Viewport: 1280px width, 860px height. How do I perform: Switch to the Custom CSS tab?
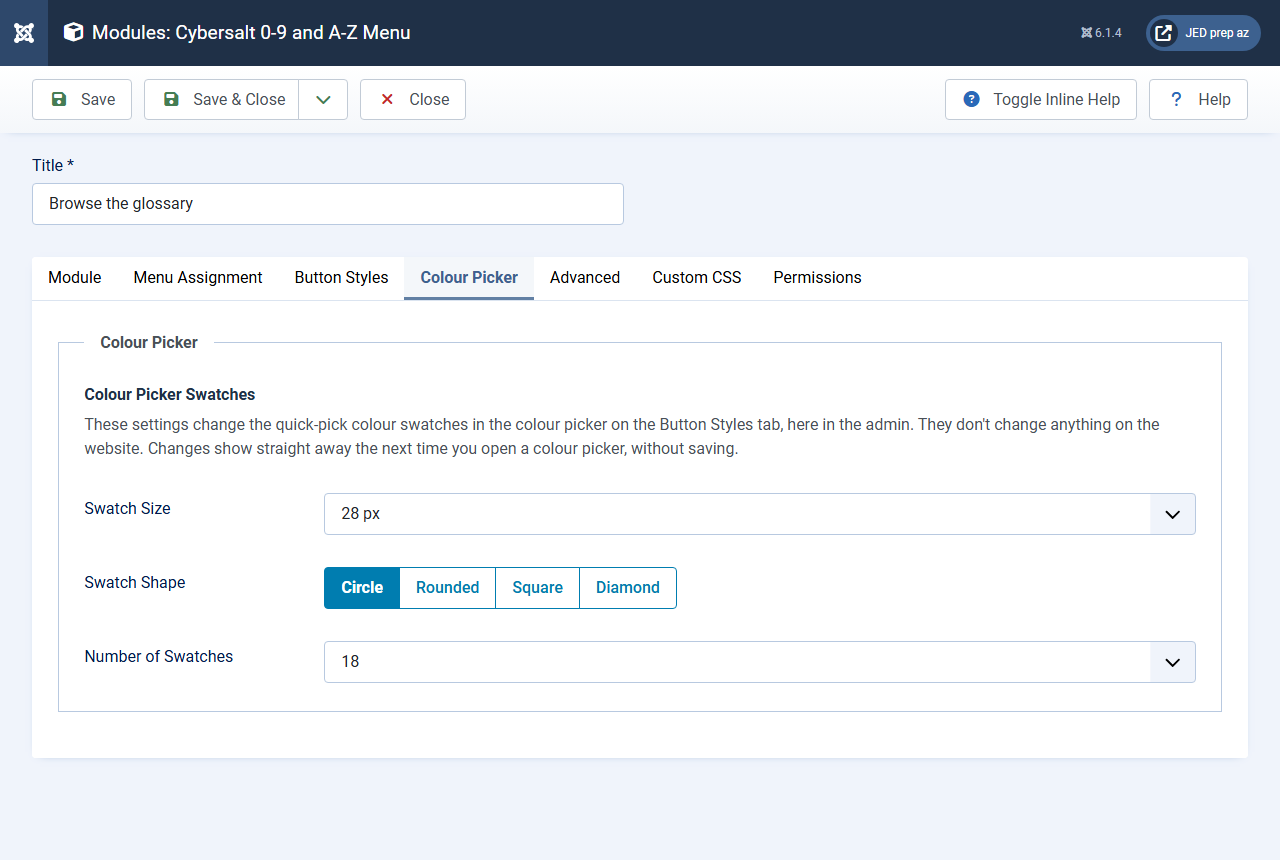point(697,278)
